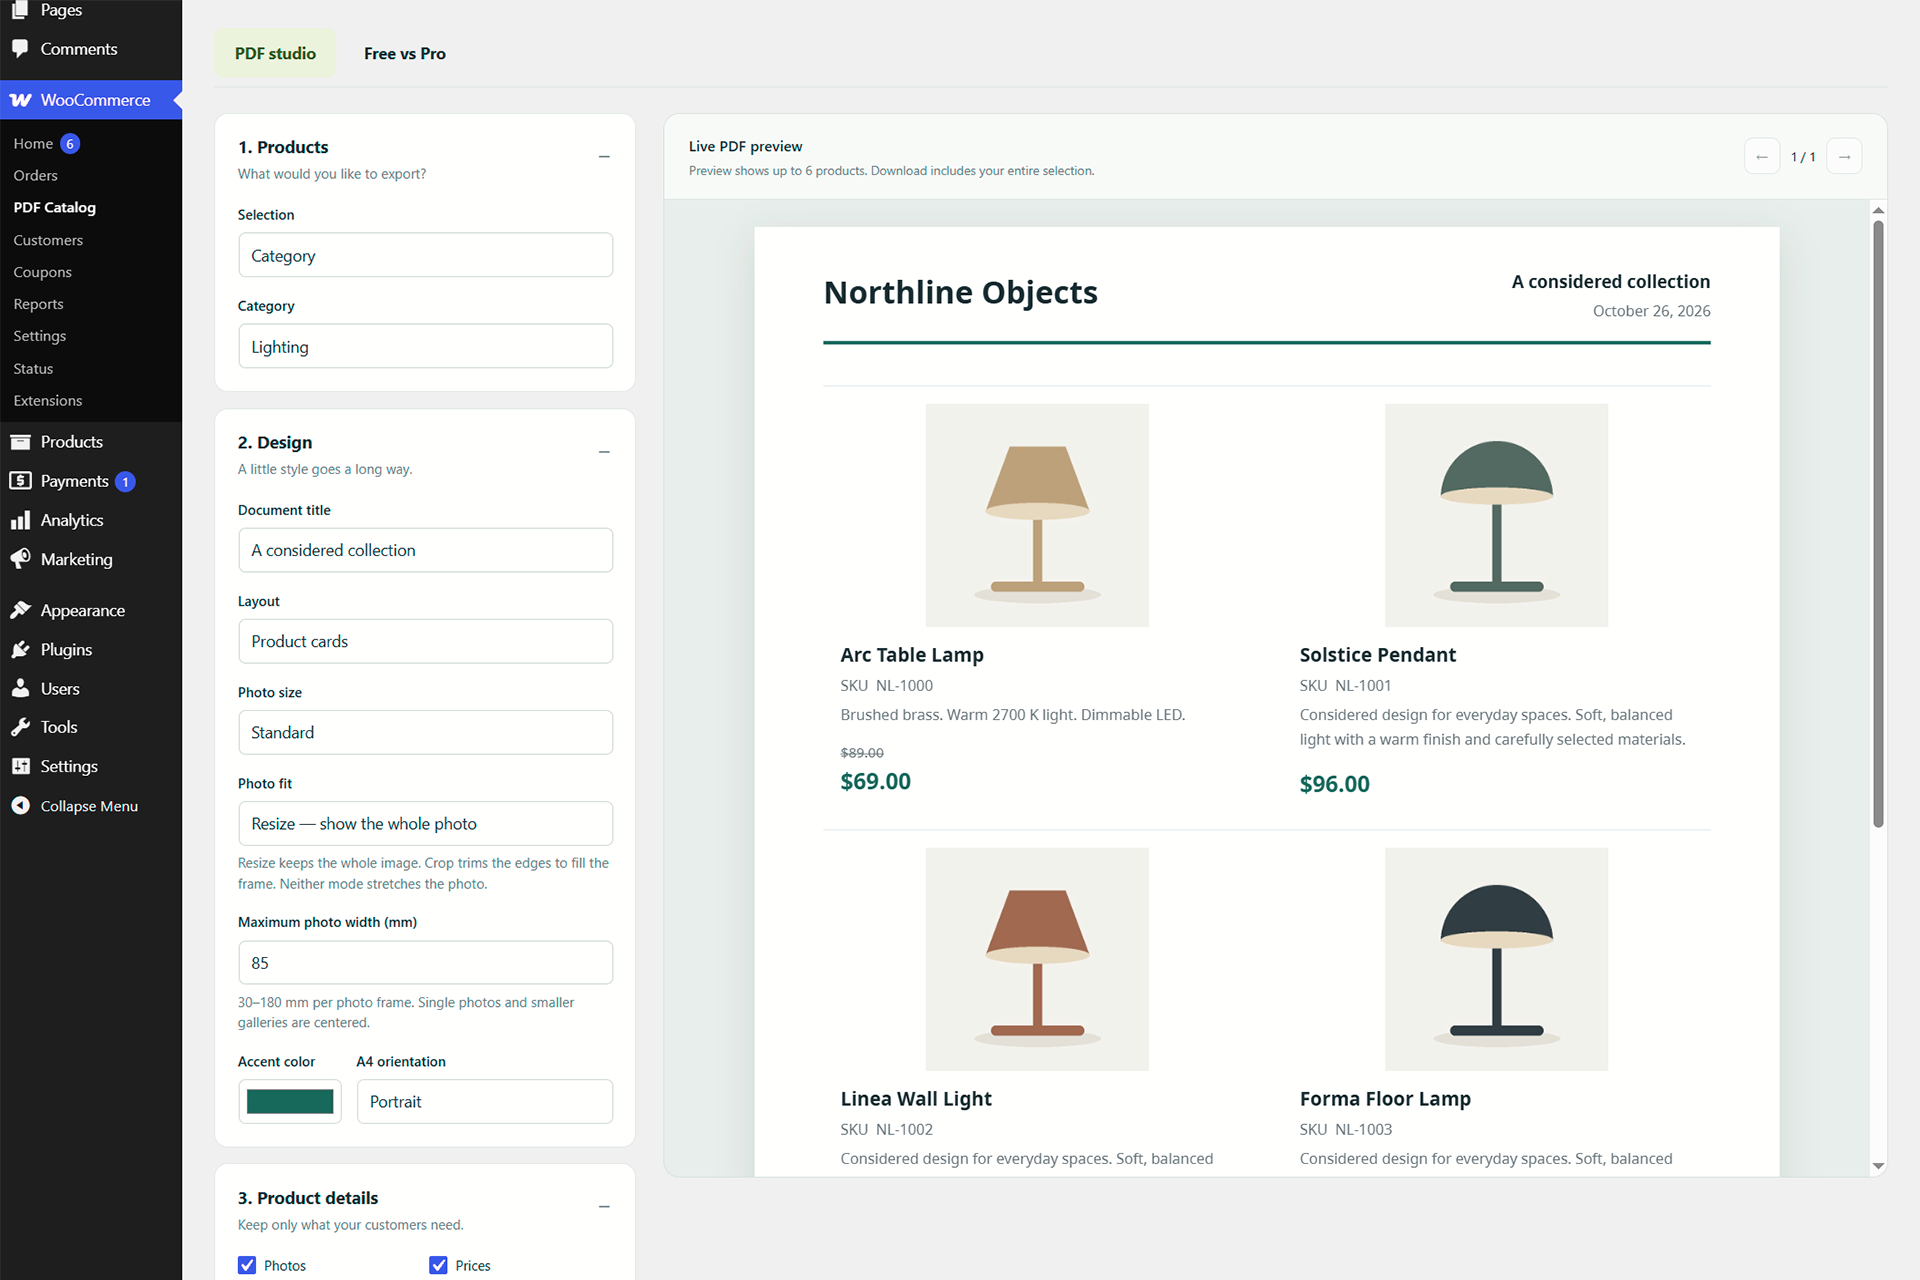Go to next preview page arrow
The height and width of the screenshot is (1280, 1920).
pyautogui.click(x=1844, y=157)
